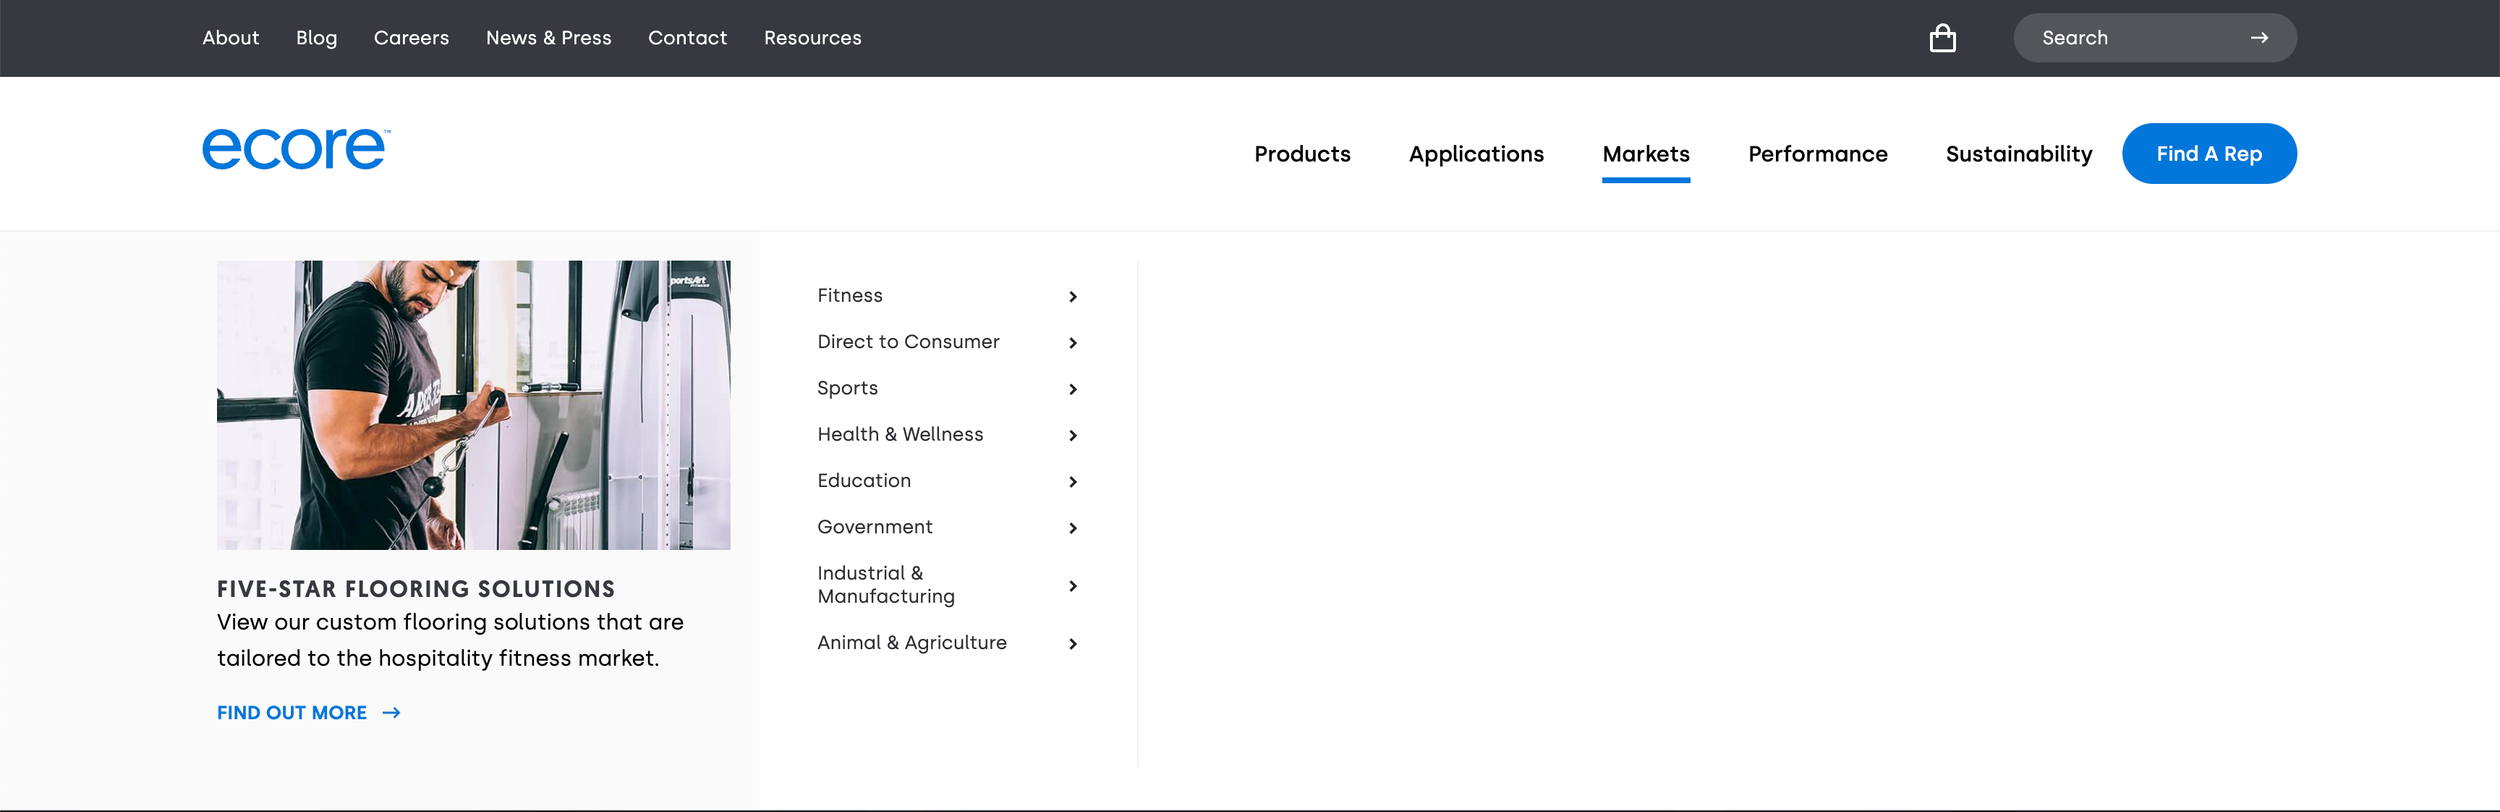Open the Sustainability menu
Screen dimensions: 2500x812
[2019, 154]
